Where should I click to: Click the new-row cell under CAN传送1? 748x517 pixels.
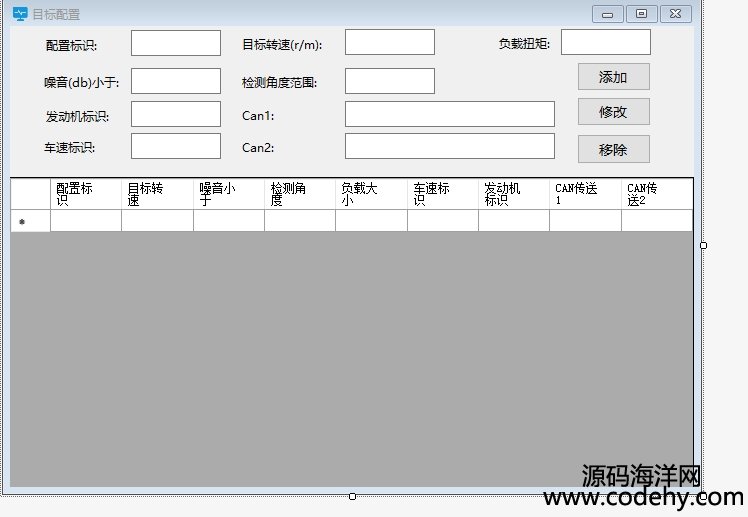coord(586,221)
